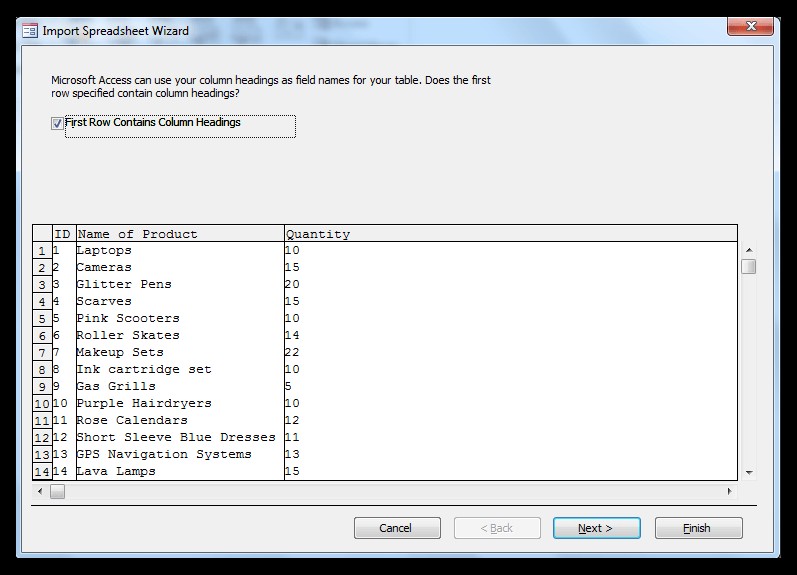Click row selector number 14
The image size is (797, 575).
(42, 472)
